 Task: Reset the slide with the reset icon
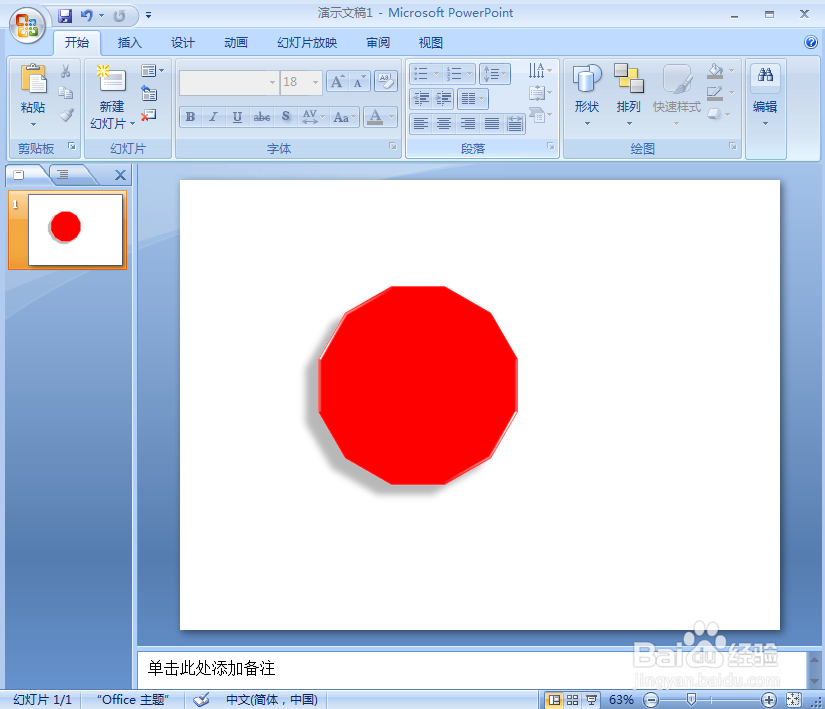pyautogui.click(x=149, y=93)
